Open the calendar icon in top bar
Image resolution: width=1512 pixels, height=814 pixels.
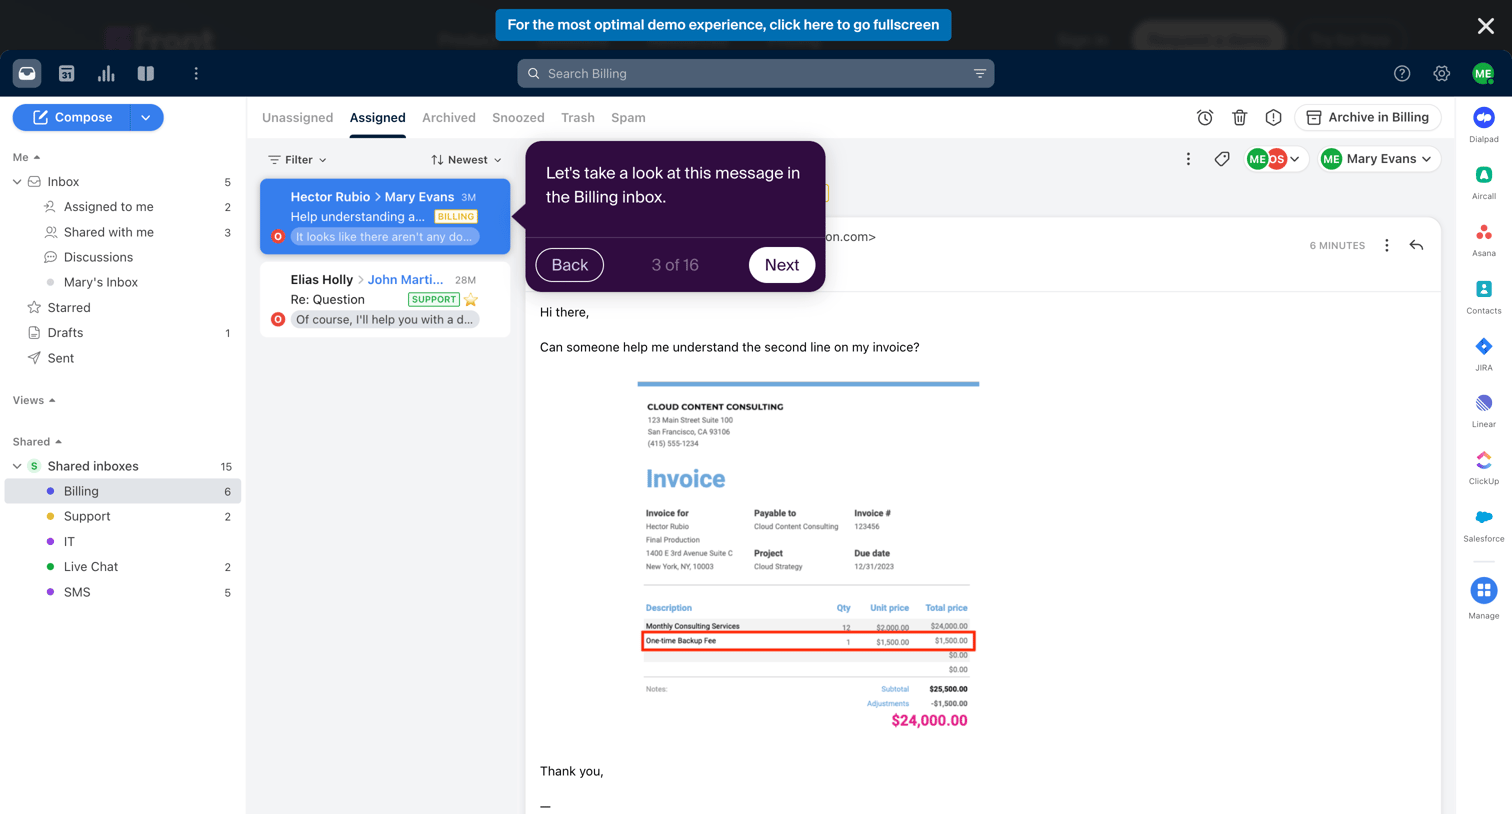[67, 73]
